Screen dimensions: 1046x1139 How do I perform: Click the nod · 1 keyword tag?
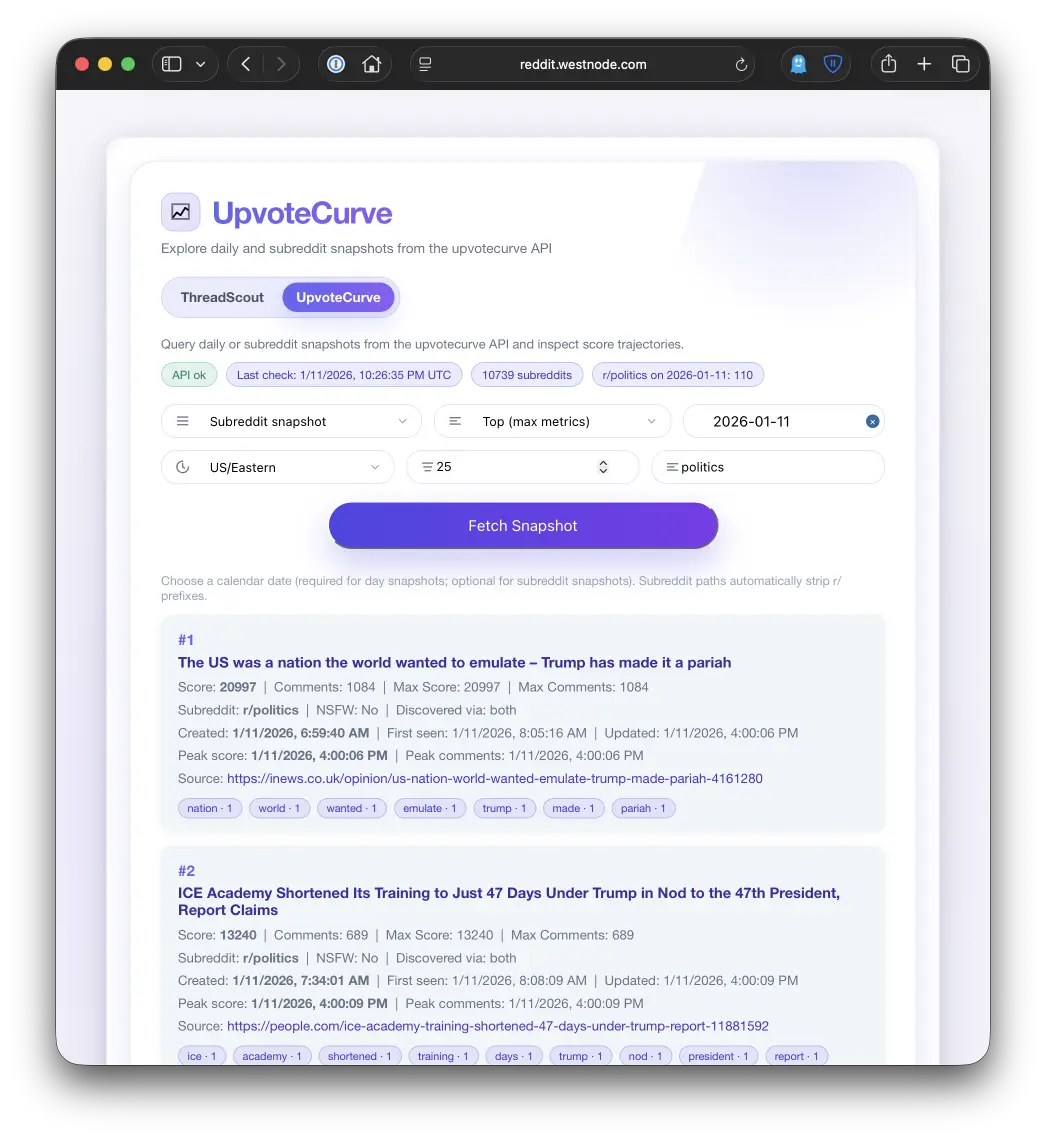coord(645,1056)
